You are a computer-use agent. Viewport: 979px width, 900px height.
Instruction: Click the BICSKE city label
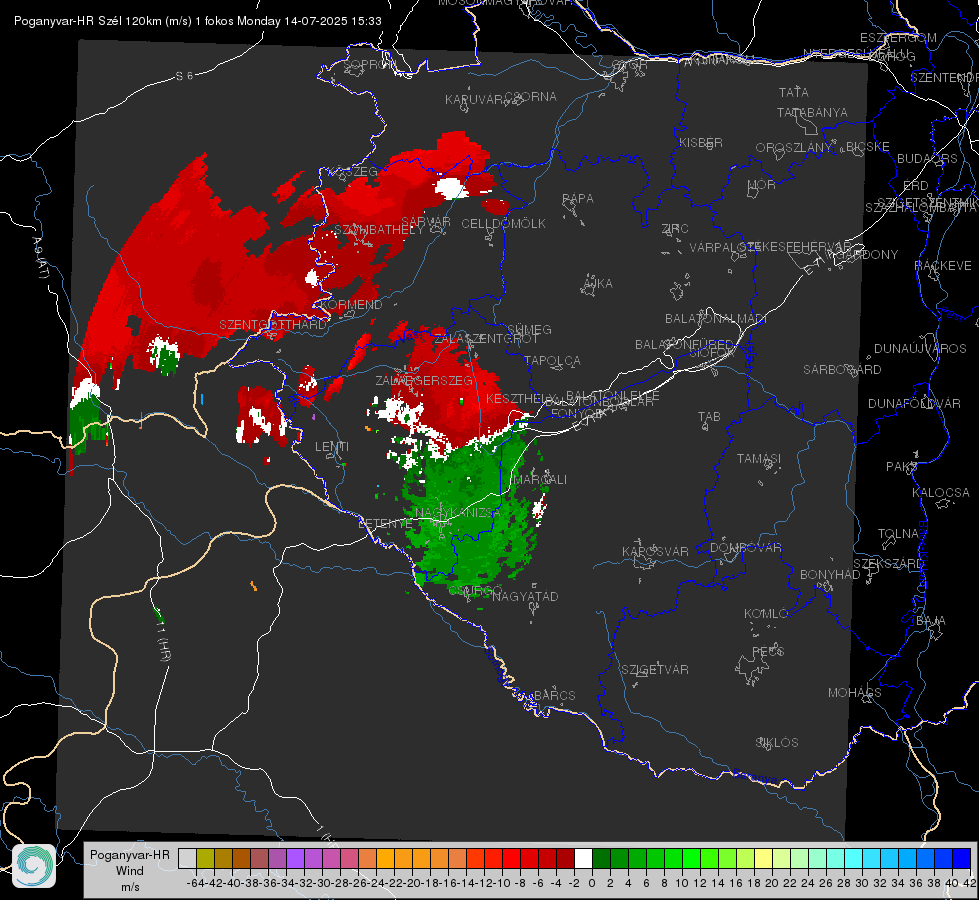(868, 147)
